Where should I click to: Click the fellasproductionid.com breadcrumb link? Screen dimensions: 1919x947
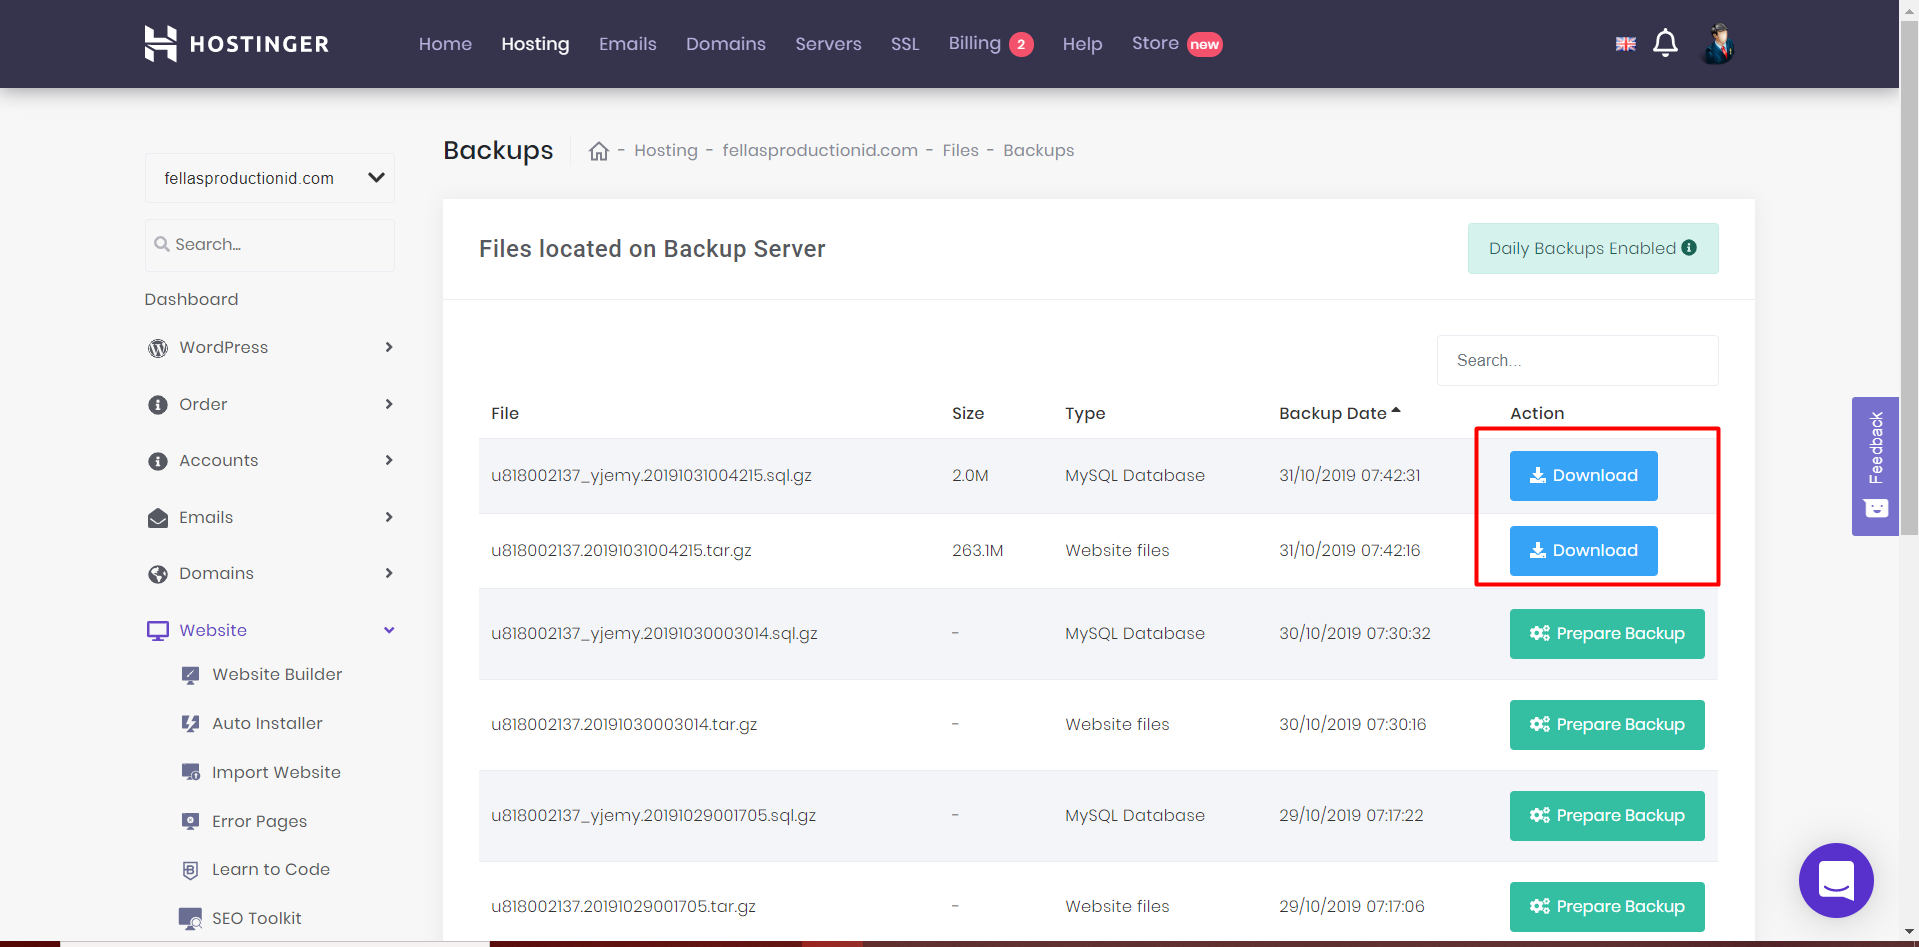820,150
